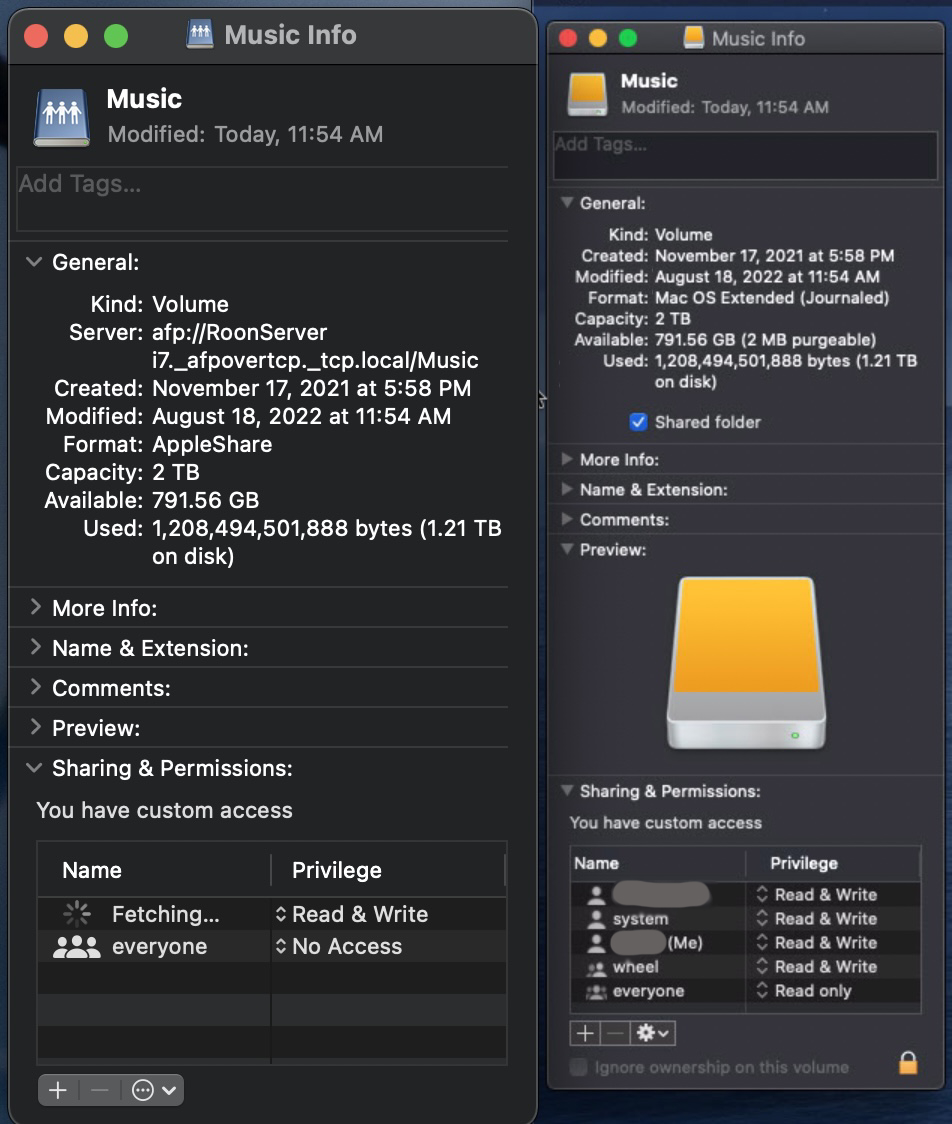Image resolution: width=952 pixels, height=1124 pixels.
Task: Click the Add Tags field in right window
Action: tap(746, 155)
